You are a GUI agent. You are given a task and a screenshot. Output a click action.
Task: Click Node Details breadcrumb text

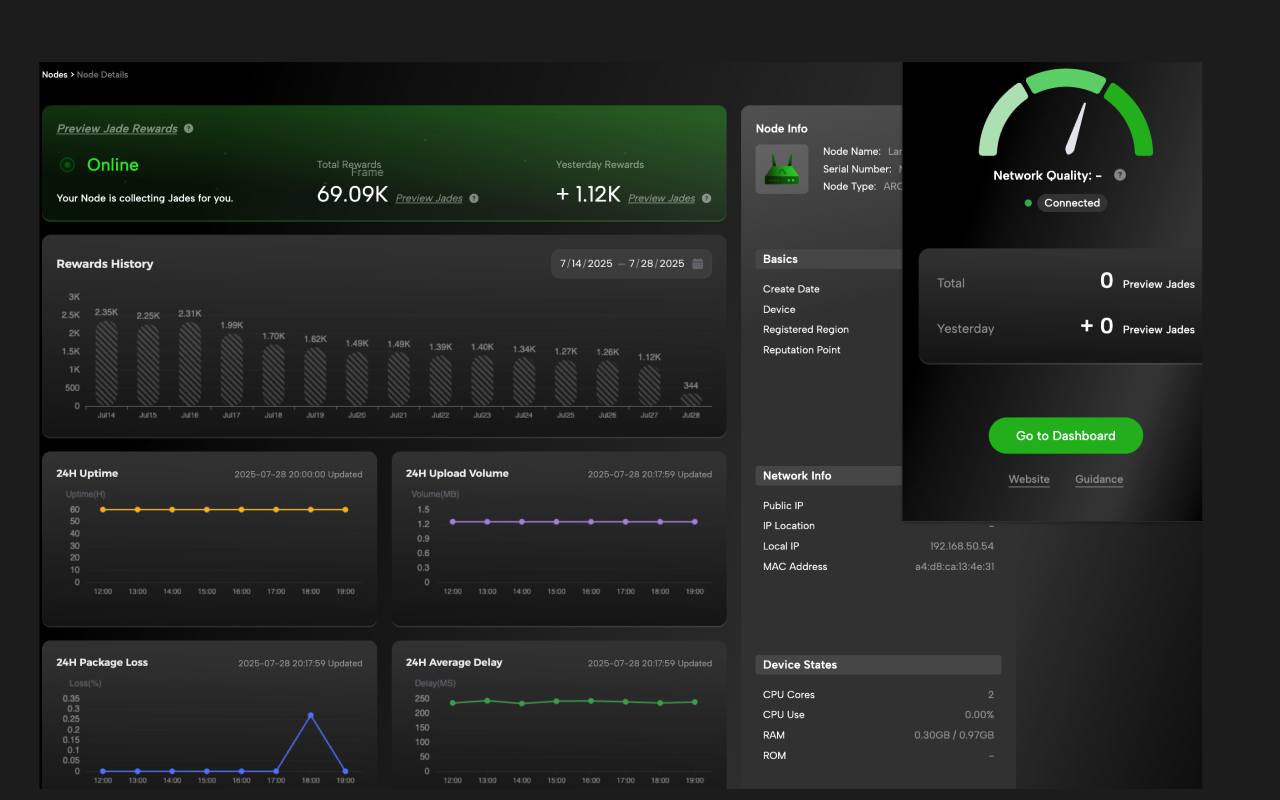(103, 75)
